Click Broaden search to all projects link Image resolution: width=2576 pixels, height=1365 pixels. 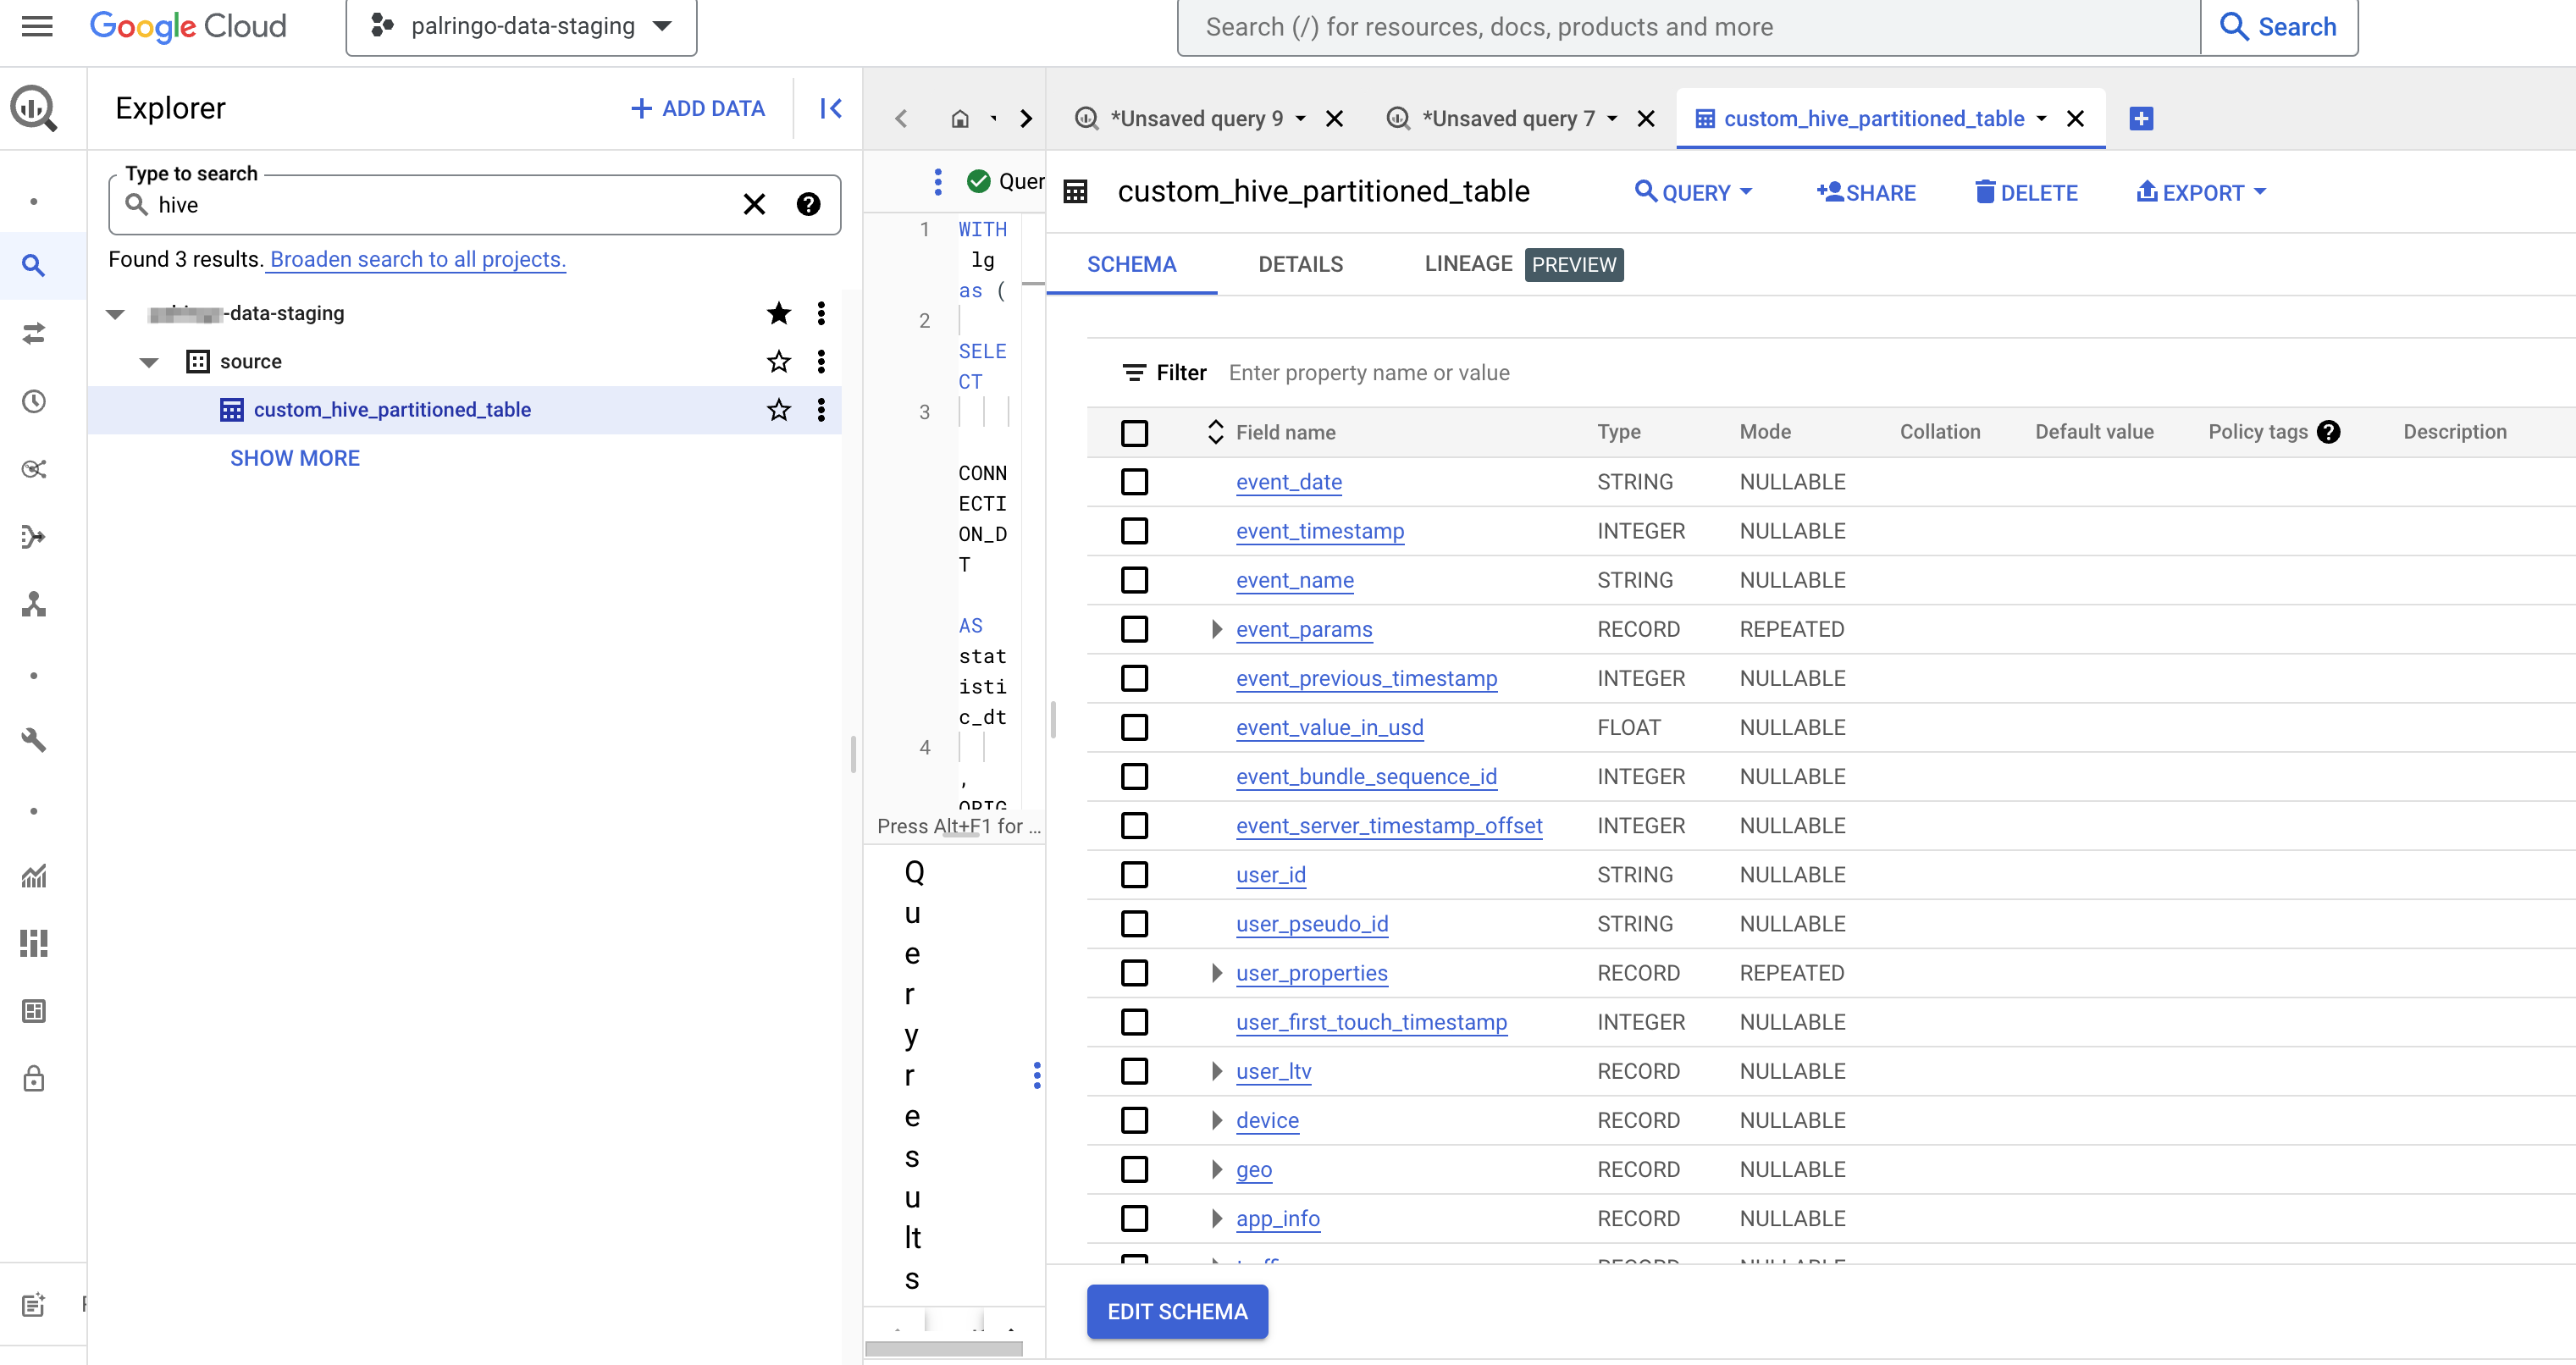point(417,260)
